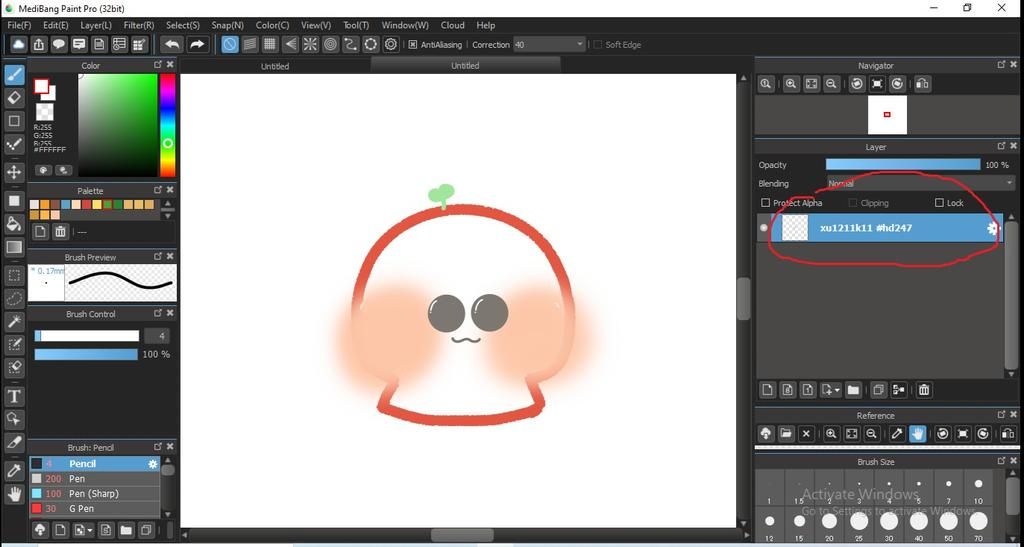The image size is (1024, 547).
Task: Open reference image folder icon
Action: (786, 433)
